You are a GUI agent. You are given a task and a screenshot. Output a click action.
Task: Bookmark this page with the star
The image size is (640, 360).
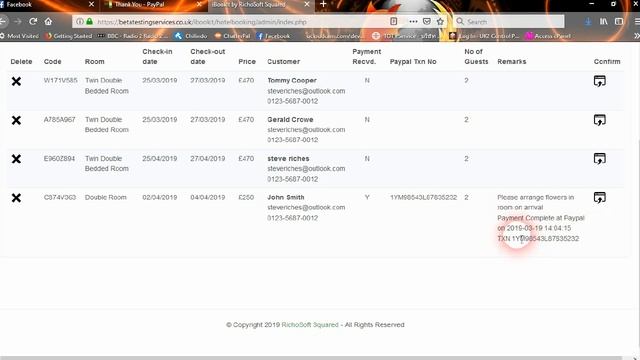(x=440, y=22)
